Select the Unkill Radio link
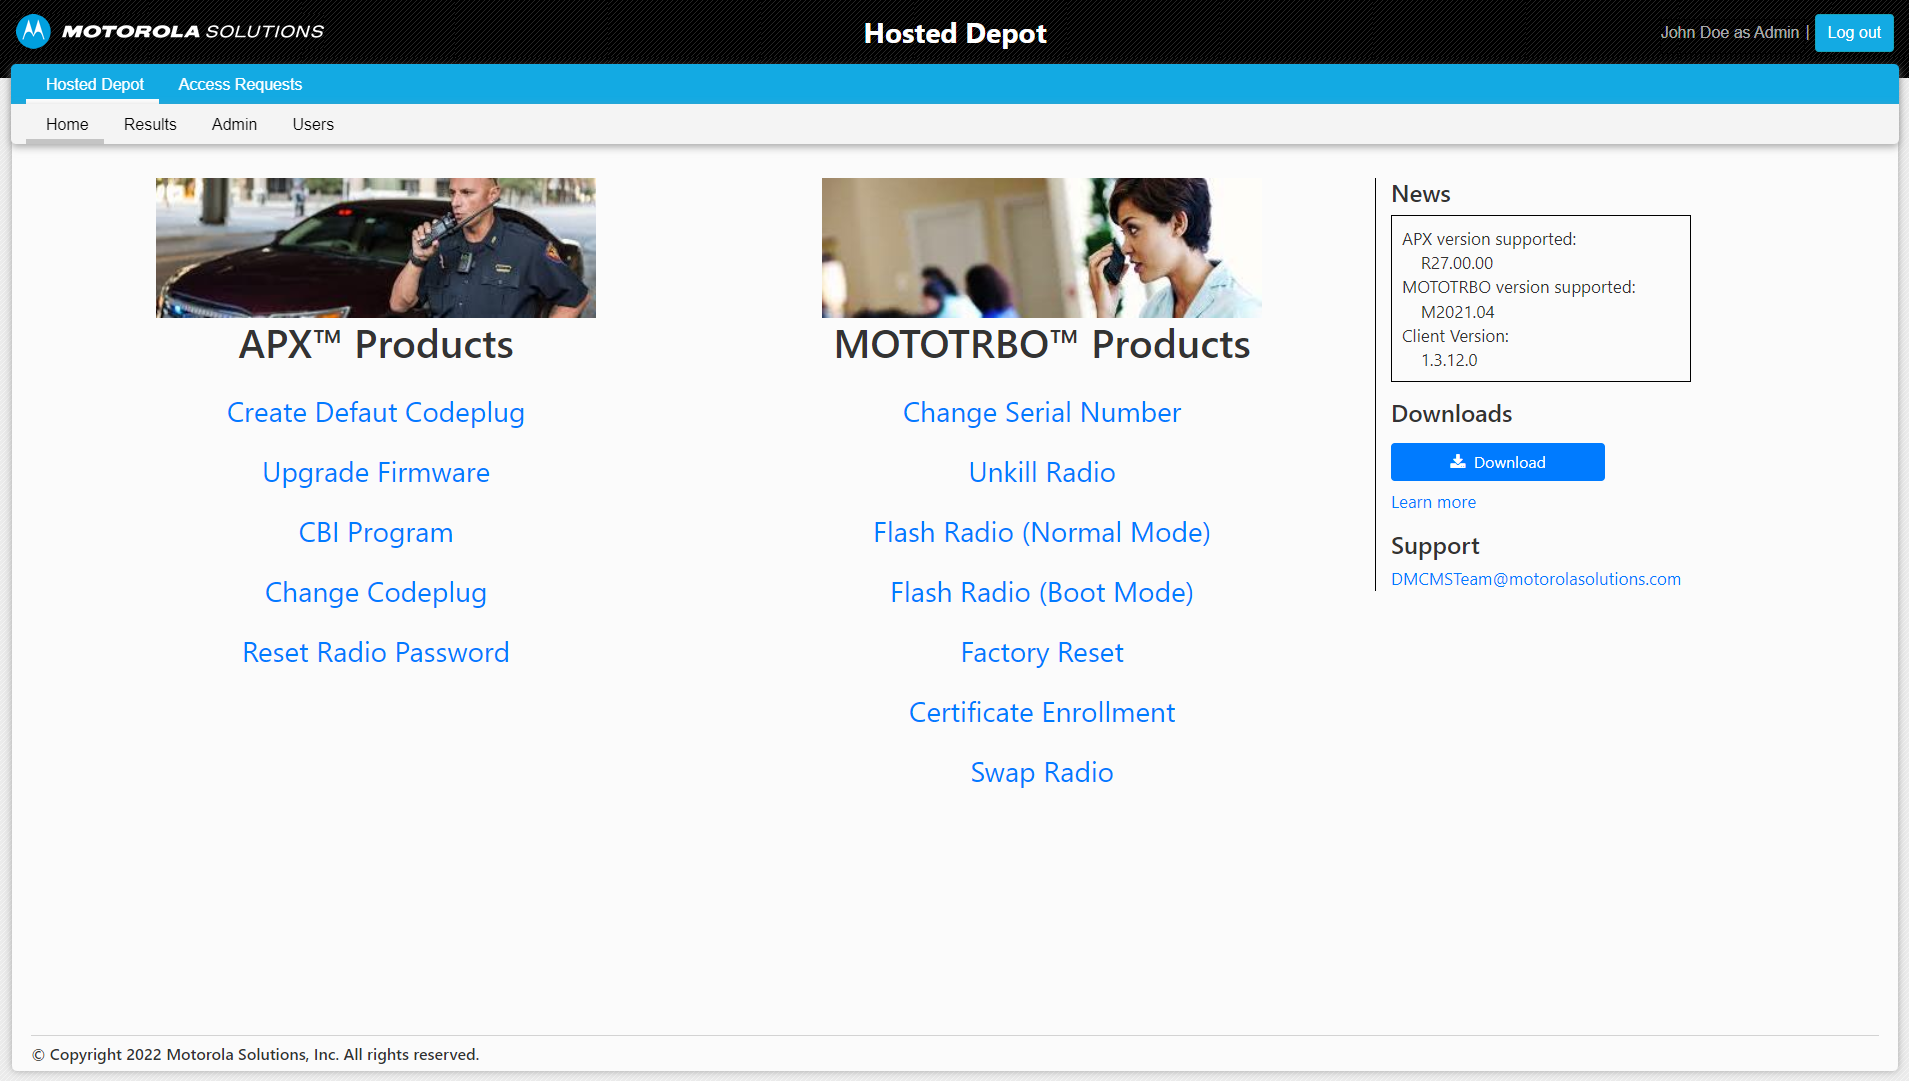 1042,472
